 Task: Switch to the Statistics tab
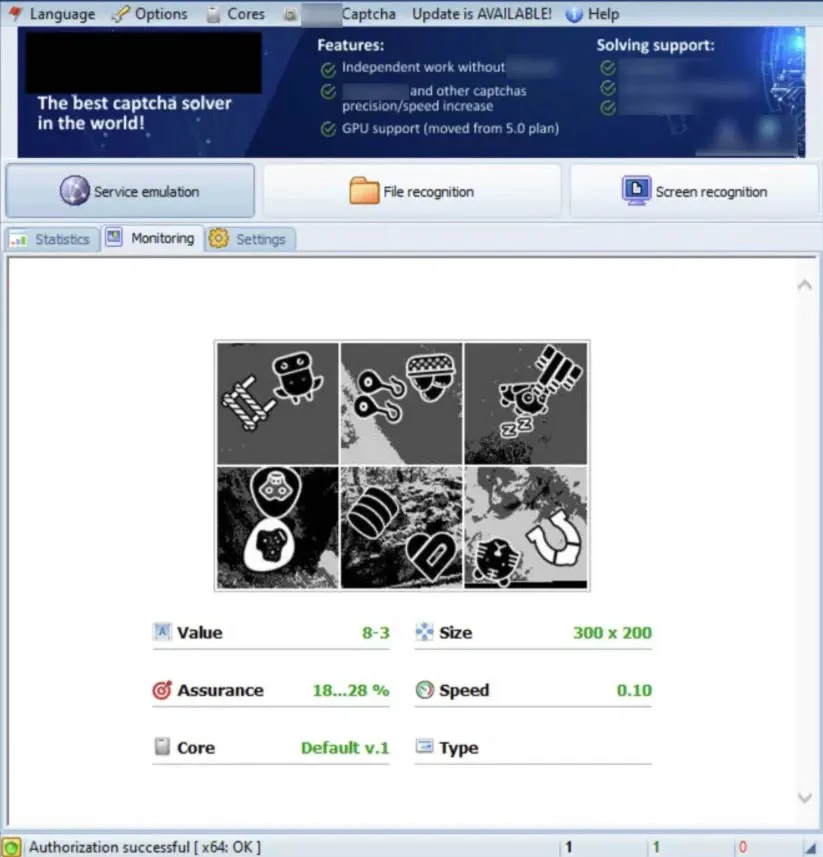pyautogui.click(x=51, y=240)
